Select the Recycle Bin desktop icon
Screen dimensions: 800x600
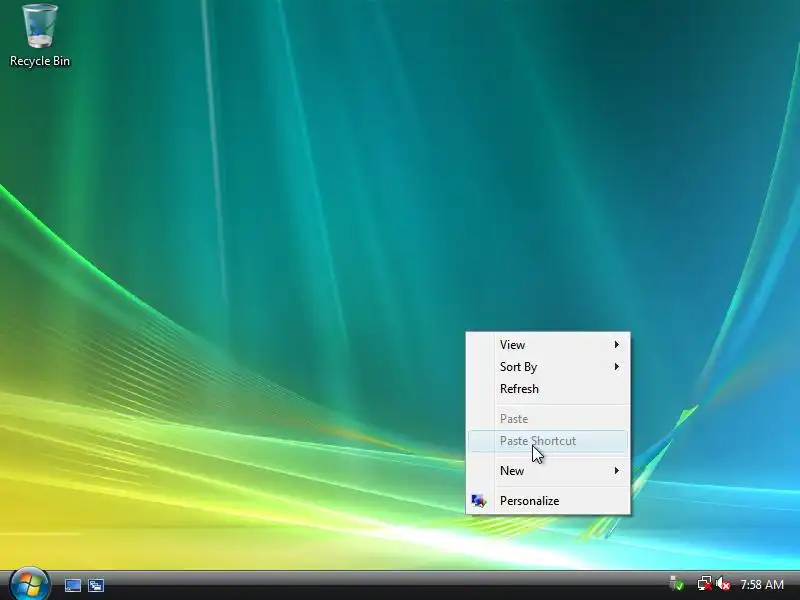point(40,36)
